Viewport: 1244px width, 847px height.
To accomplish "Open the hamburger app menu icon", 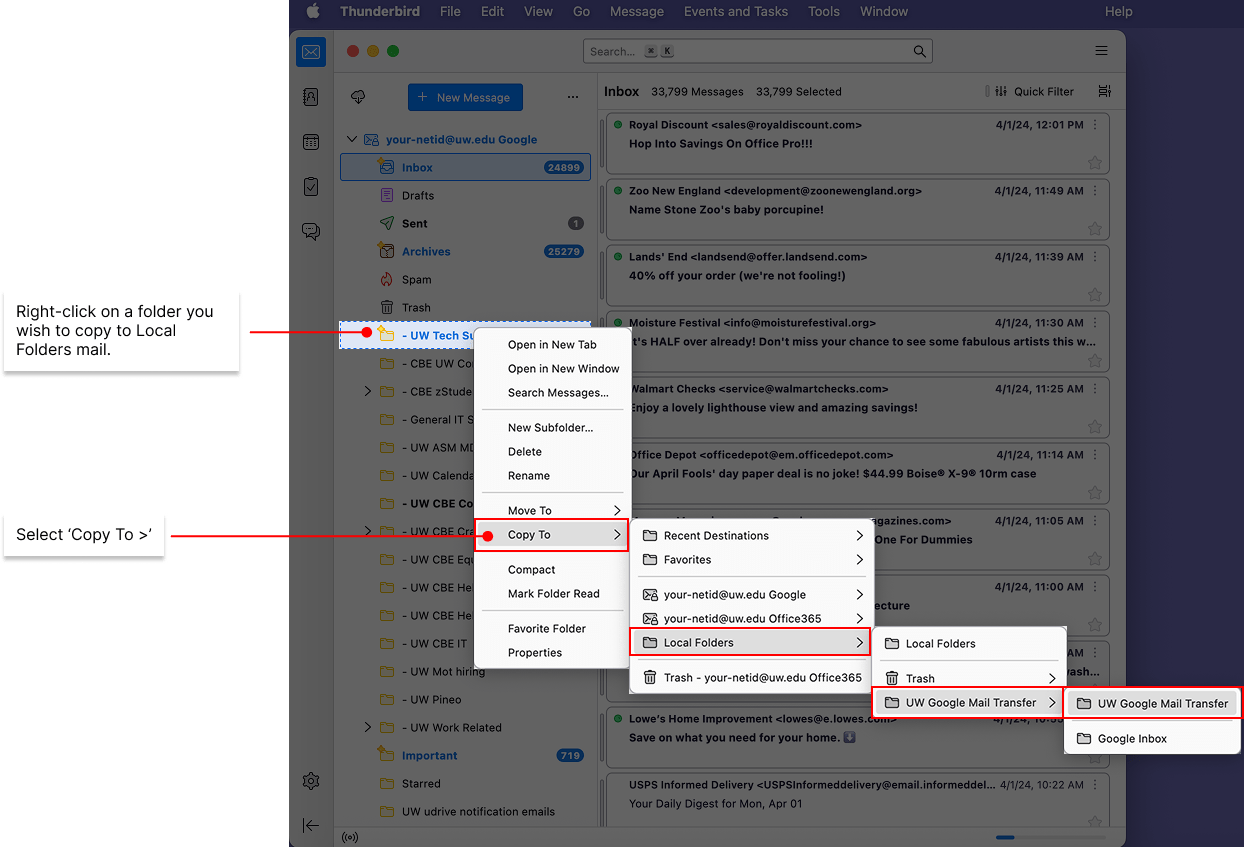I will click(x=1101, y=51).
